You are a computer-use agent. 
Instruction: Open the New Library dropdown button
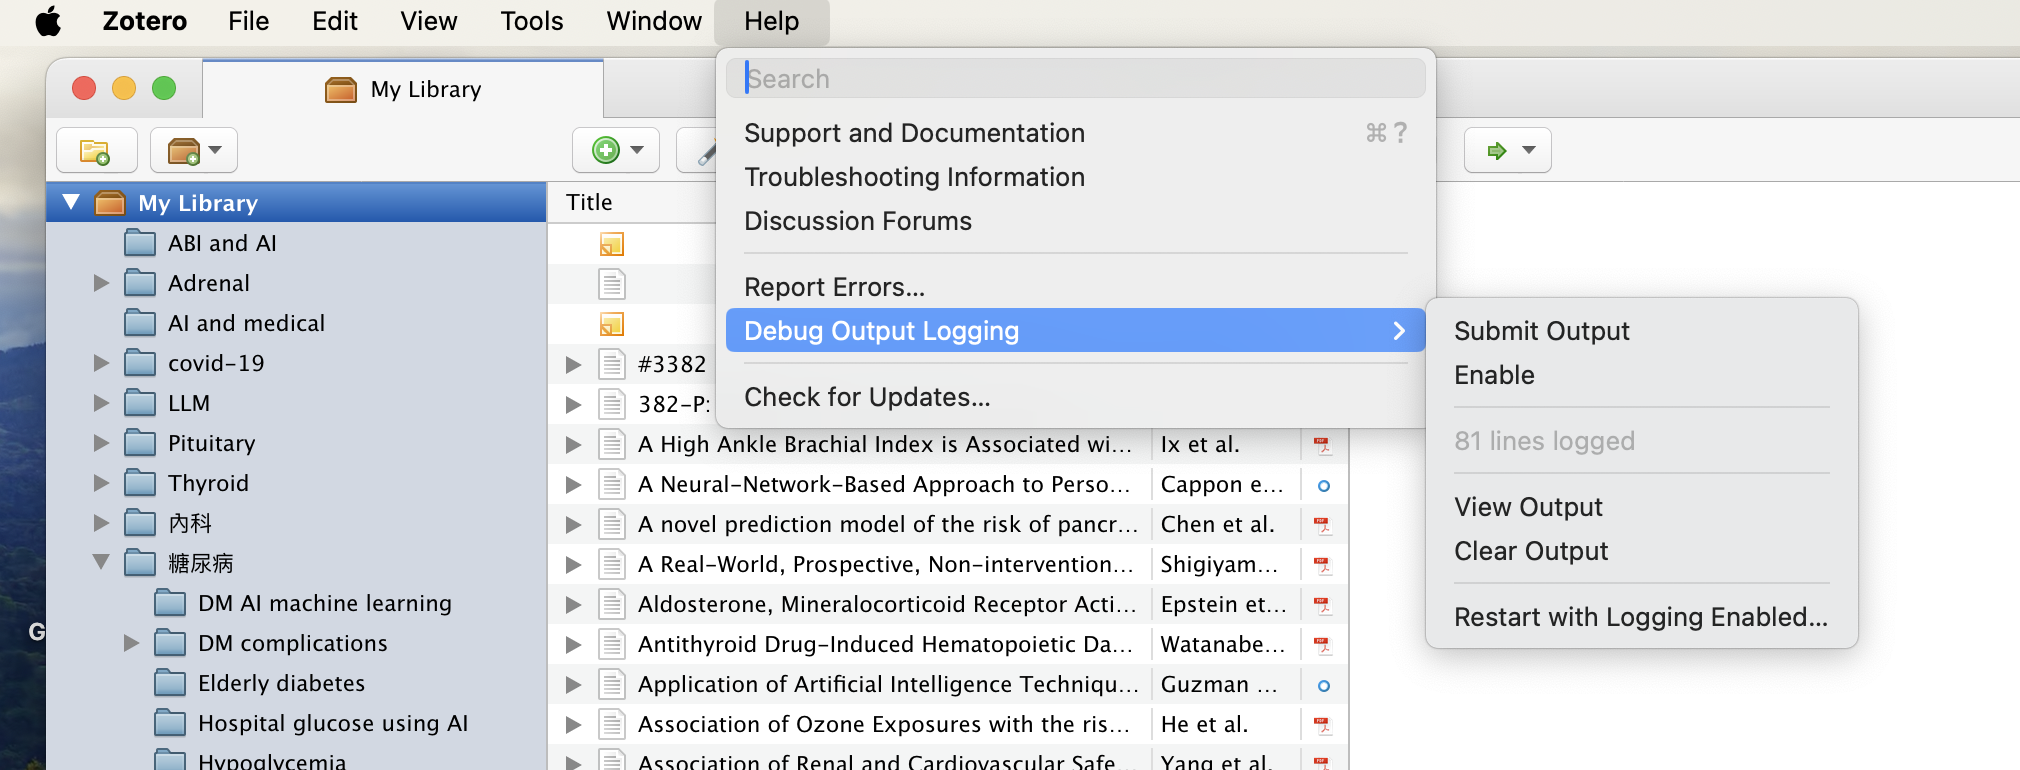194,150
